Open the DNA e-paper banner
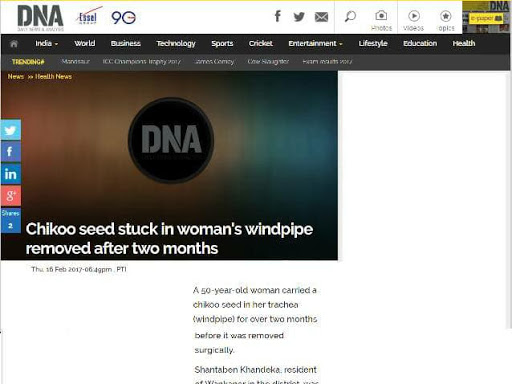Viewport: 512px width, 384px height. click(x=487, y=17)
